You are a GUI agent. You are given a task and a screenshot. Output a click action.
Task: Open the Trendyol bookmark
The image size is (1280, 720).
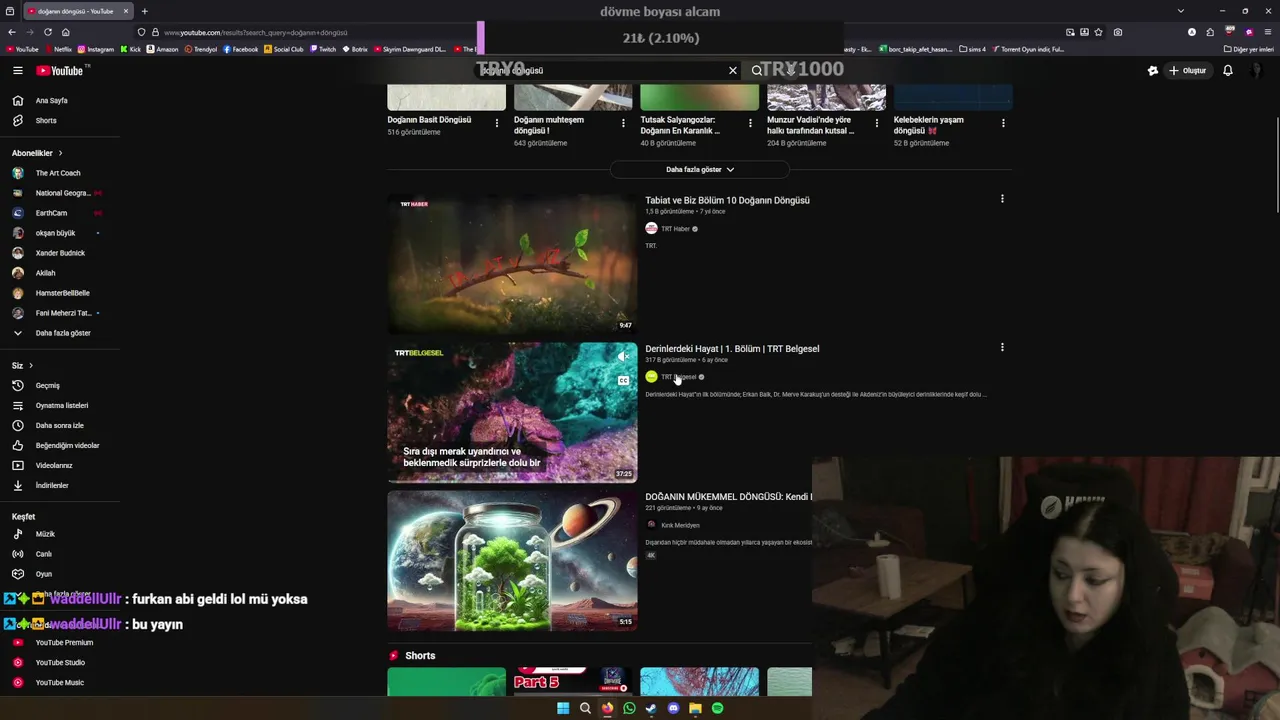click(x=200, y=49)
